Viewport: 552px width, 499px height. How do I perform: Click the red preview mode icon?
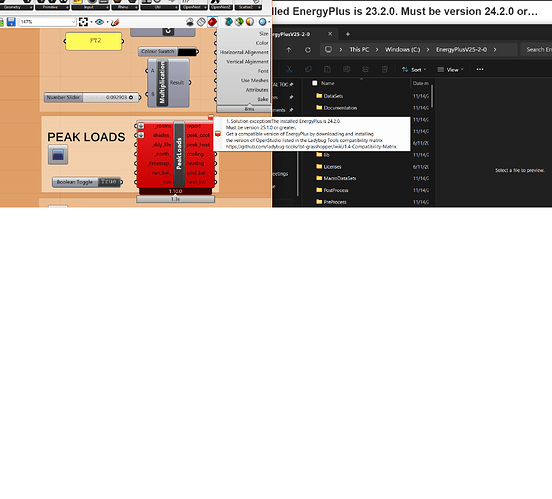click(x=212, y=22)
